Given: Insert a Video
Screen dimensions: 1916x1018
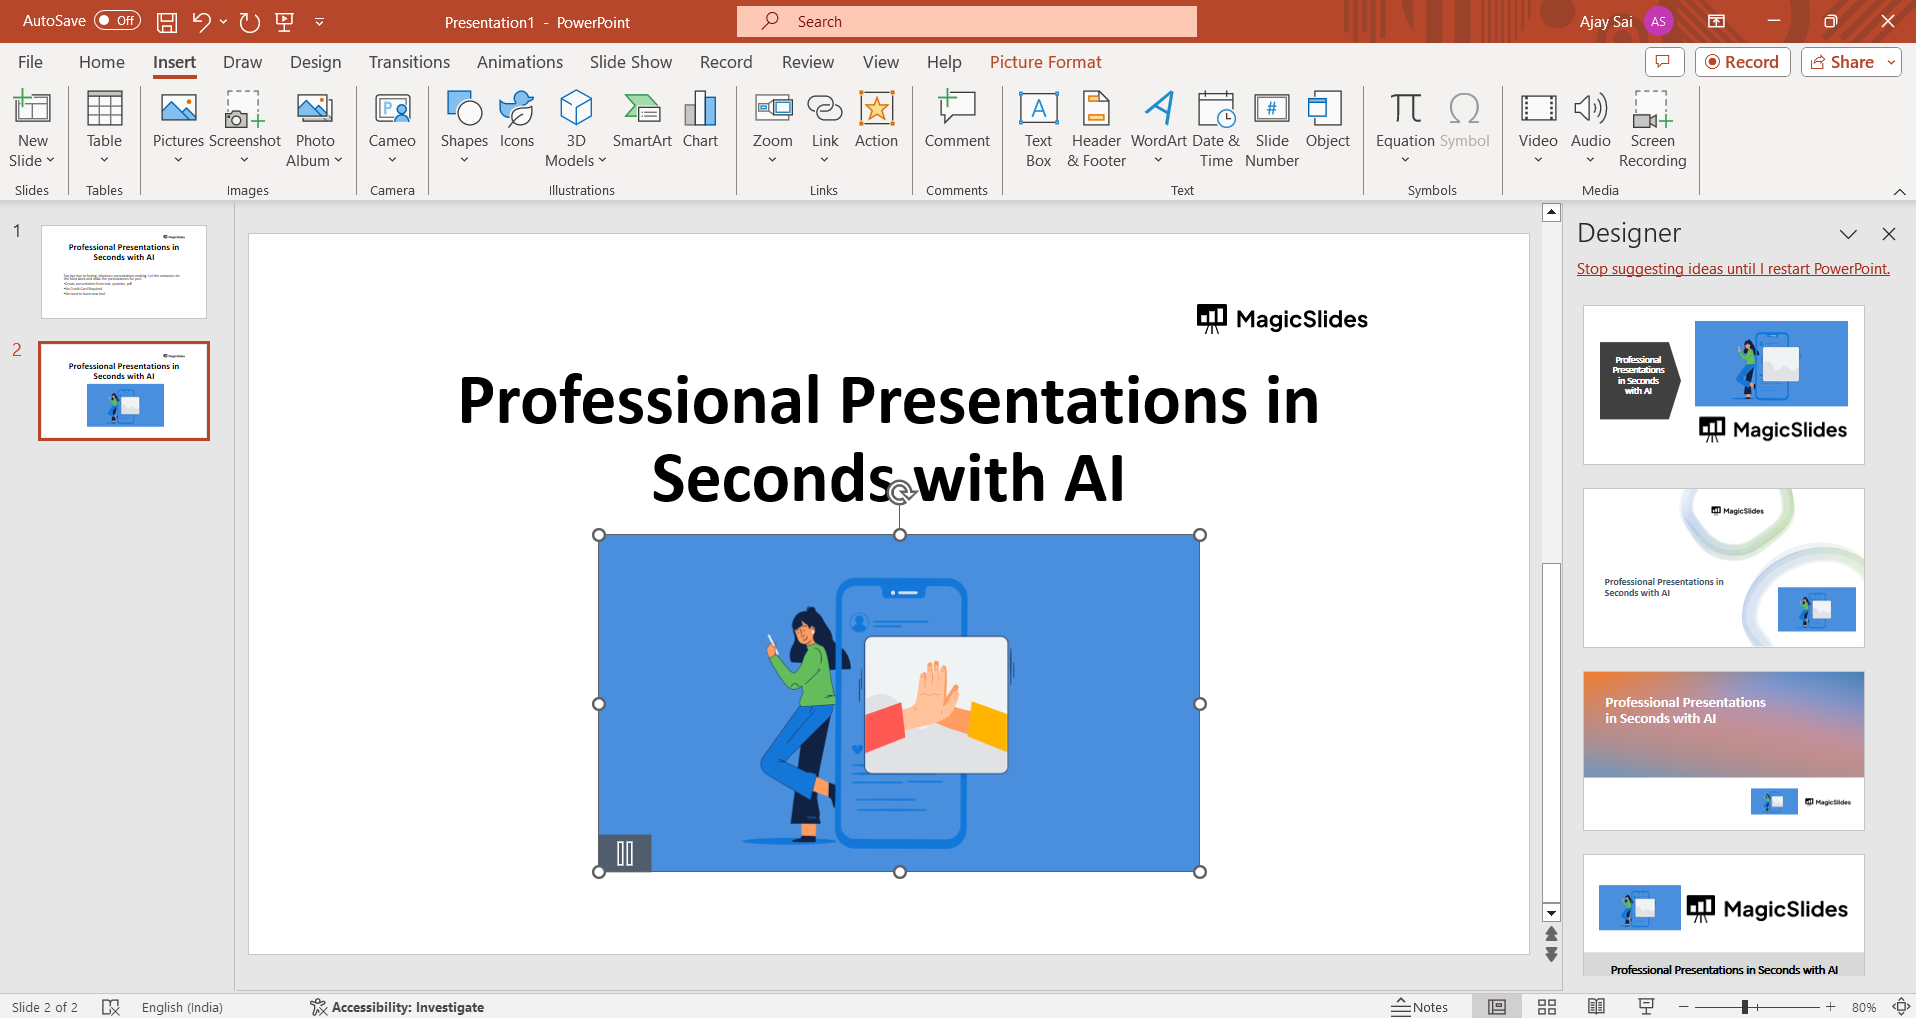Looking at the screenshot, I should click(1538, 128).
